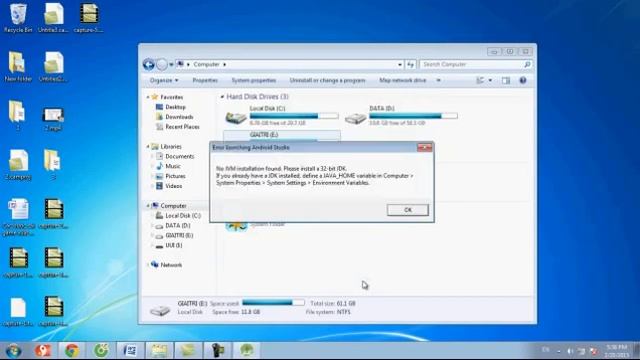640x360 pixels.
Task: Collapse the Libraries group
Action: [x=148, y=147]
